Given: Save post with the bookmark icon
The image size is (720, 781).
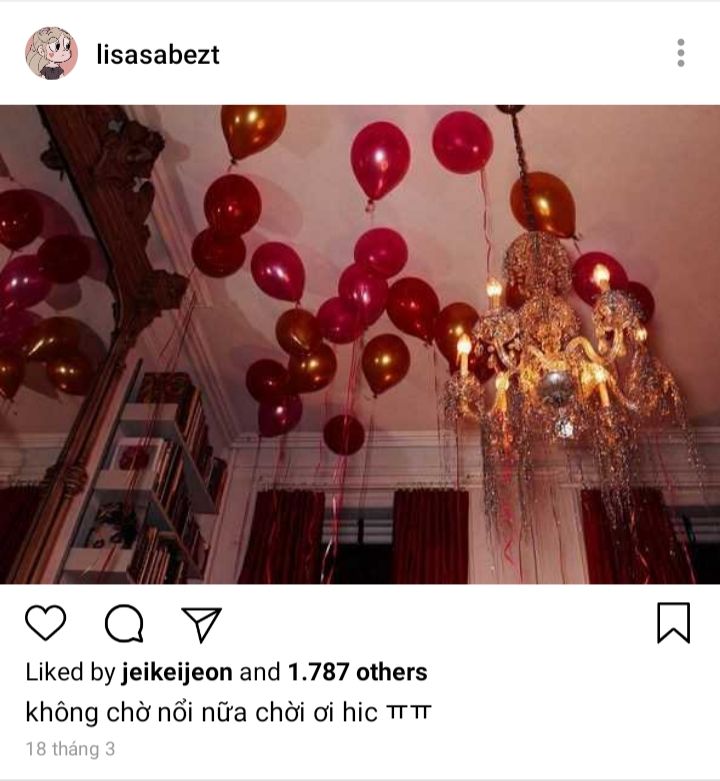Looking at the screenshot, I should coord(674,623).
